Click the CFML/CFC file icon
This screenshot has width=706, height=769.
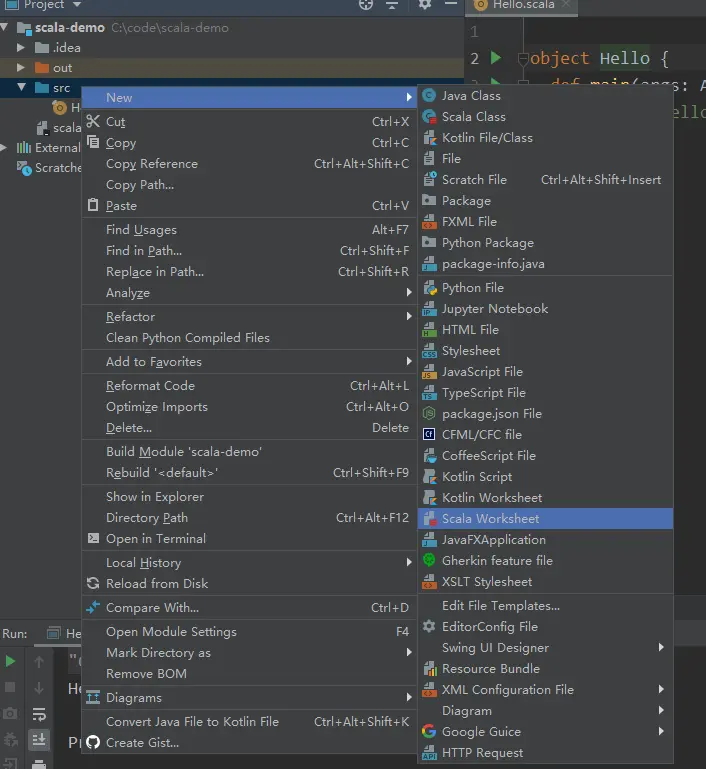click(x=429, y=435)
